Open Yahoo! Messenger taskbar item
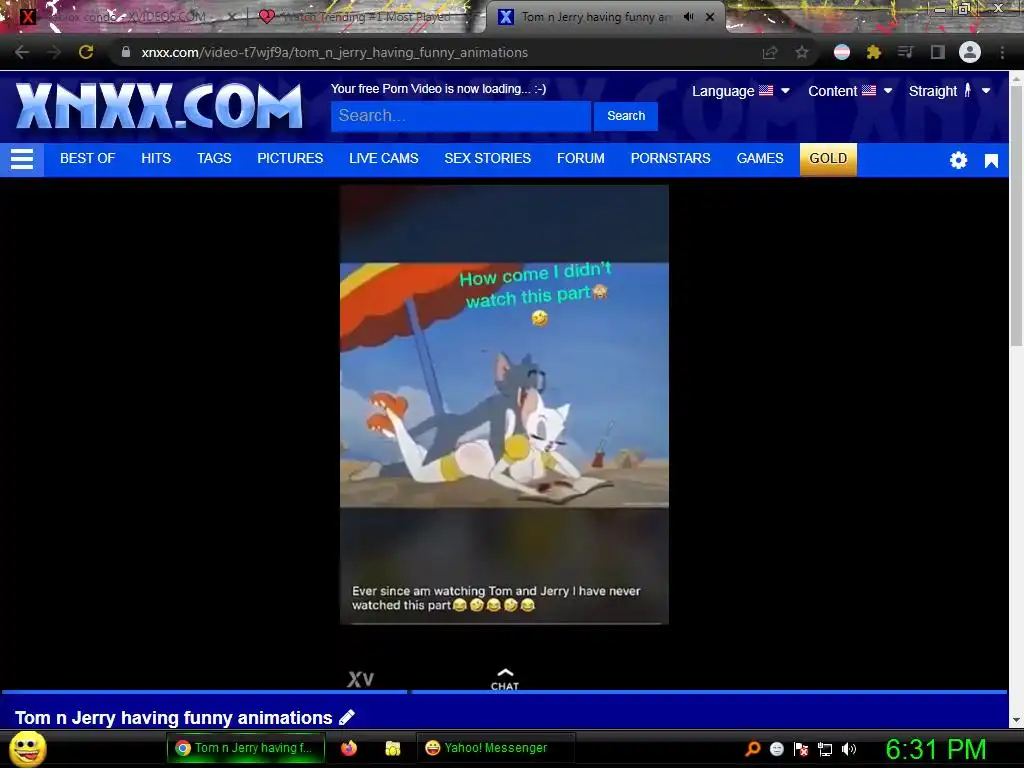The image size is (1024, 768). pos(495,748)
